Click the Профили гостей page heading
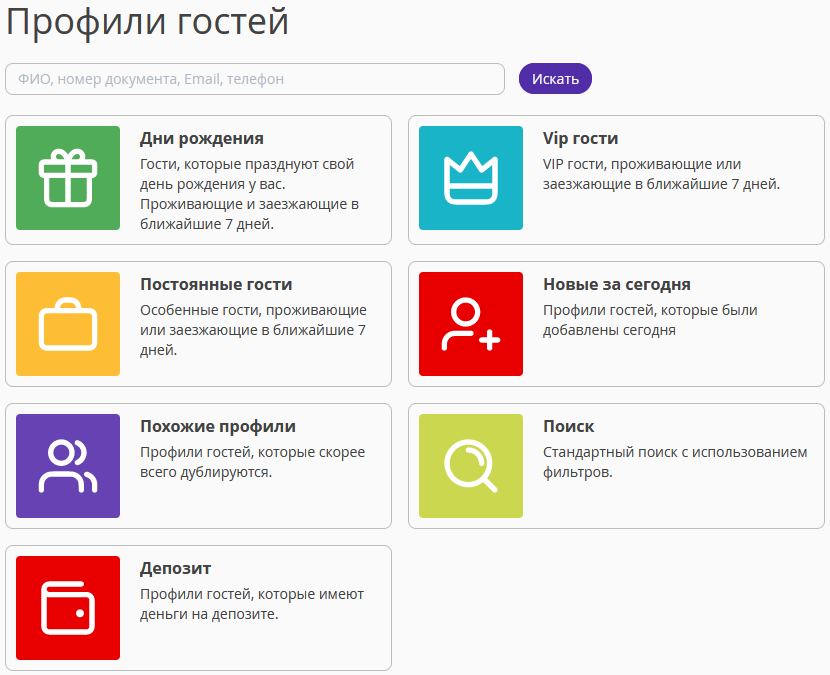This screenshot has height=675, width=830. coord(147,22)
